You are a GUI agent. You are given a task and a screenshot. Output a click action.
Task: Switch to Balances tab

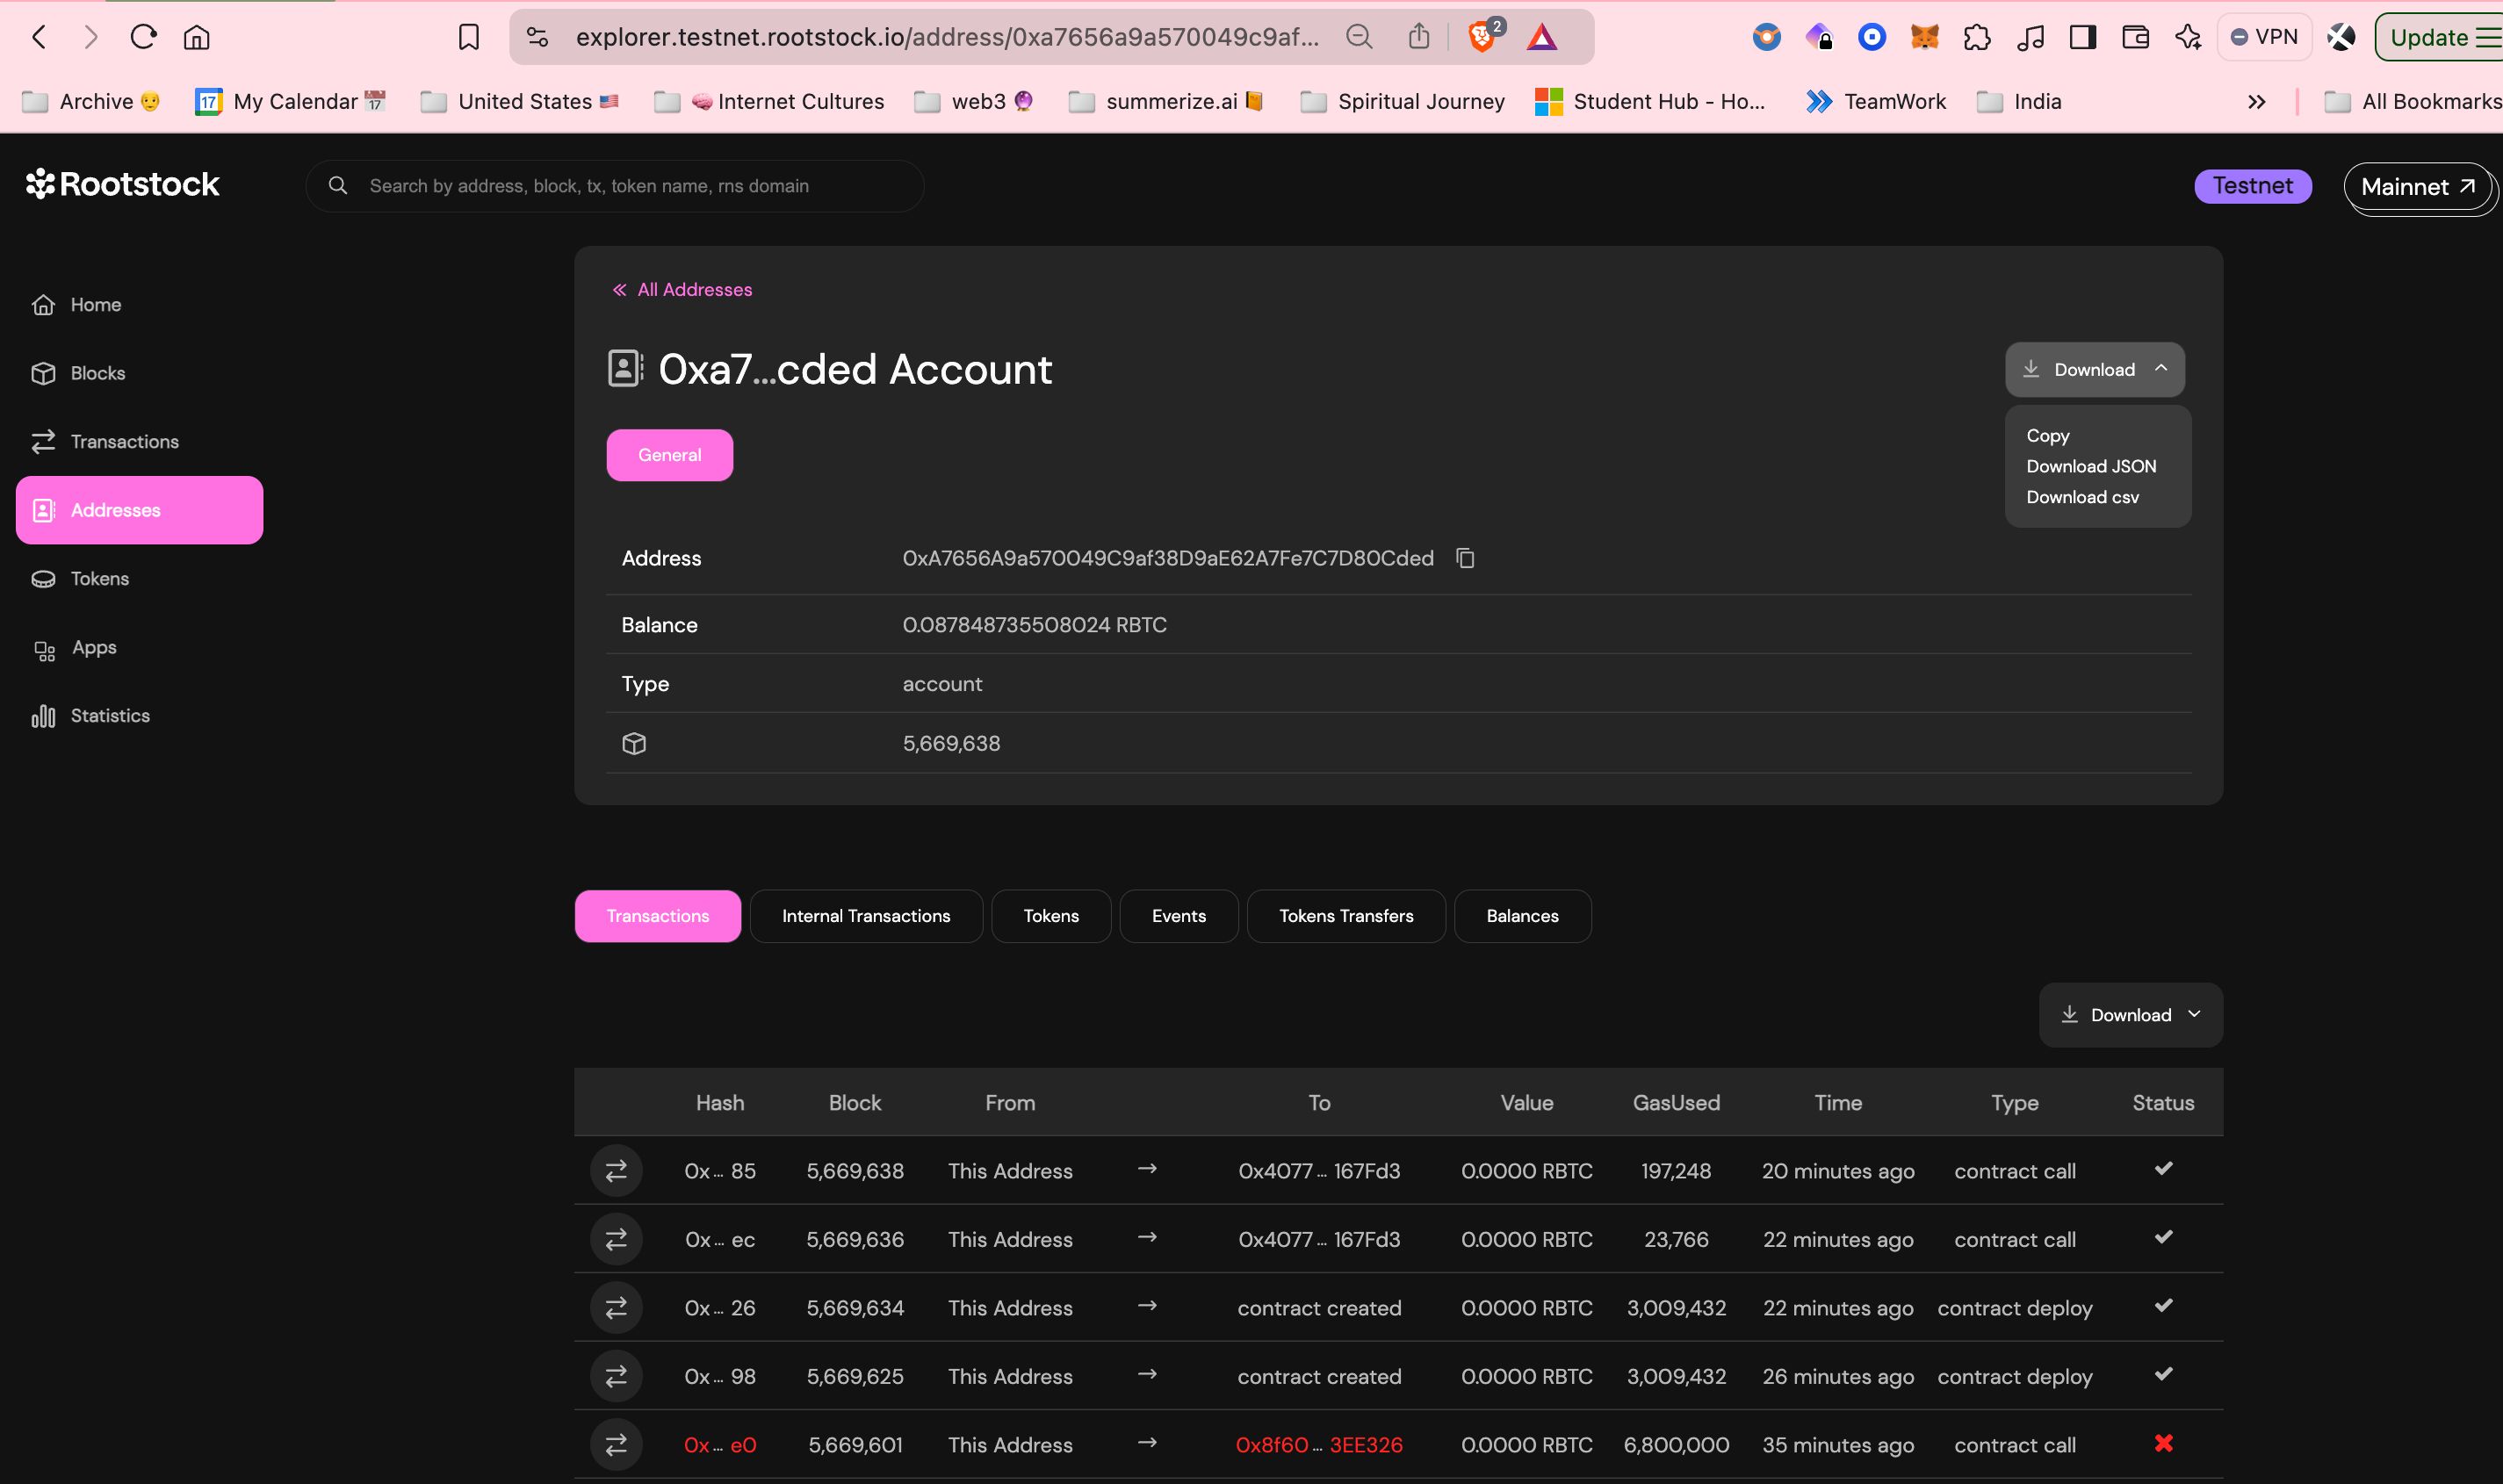click(1521, 915)
